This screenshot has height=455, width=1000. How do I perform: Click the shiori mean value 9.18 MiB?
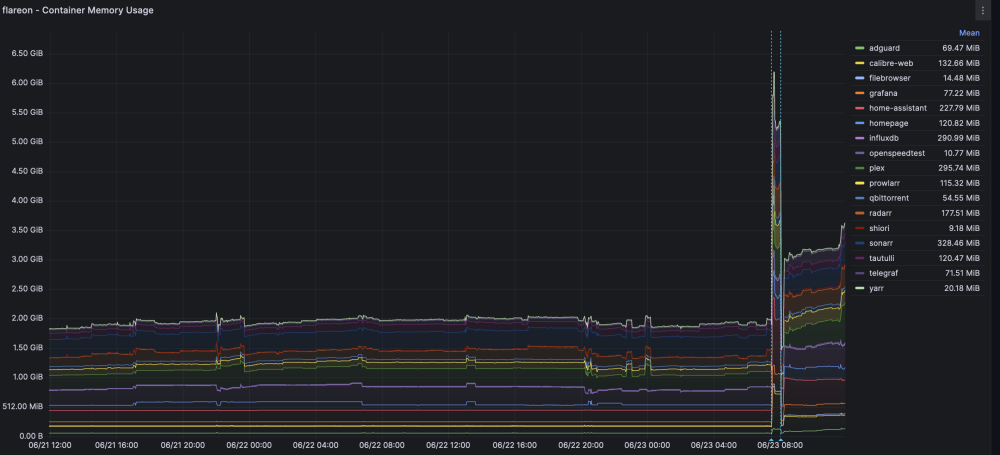(965, 228)
